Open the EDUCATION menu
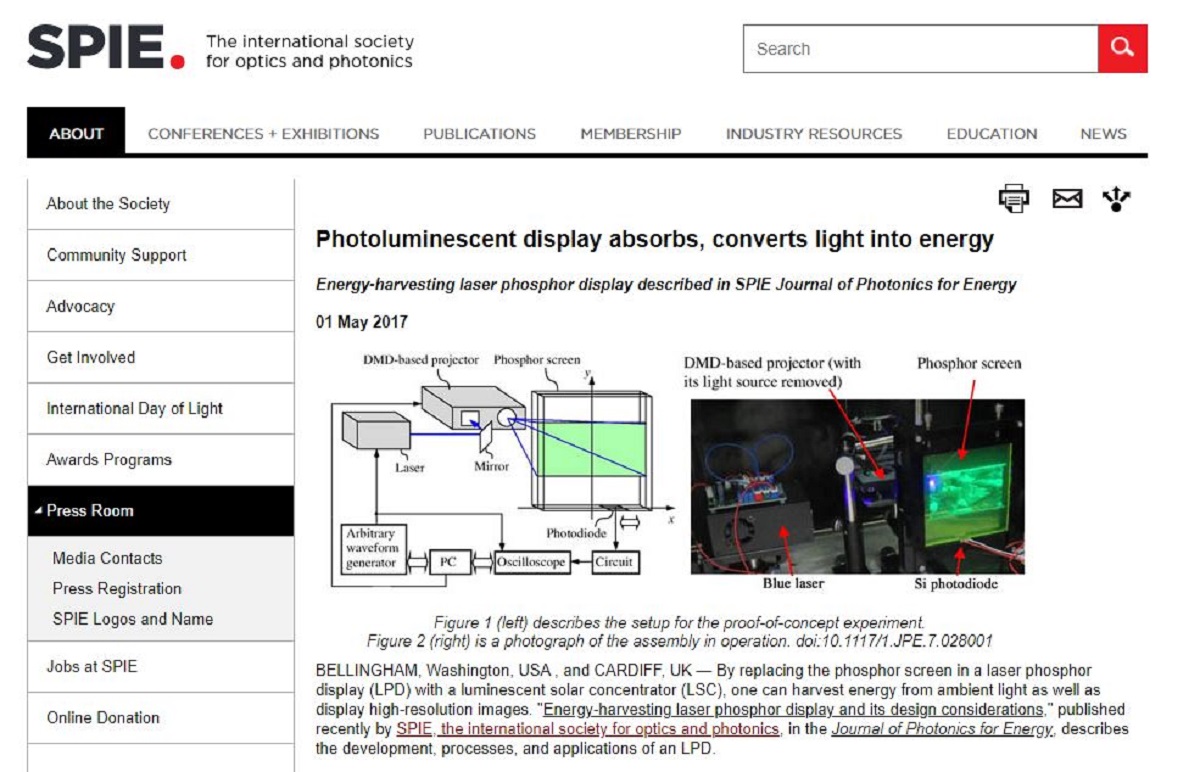Image resolution: width=1200 pixels, height=772 pixels. (992, 133)
